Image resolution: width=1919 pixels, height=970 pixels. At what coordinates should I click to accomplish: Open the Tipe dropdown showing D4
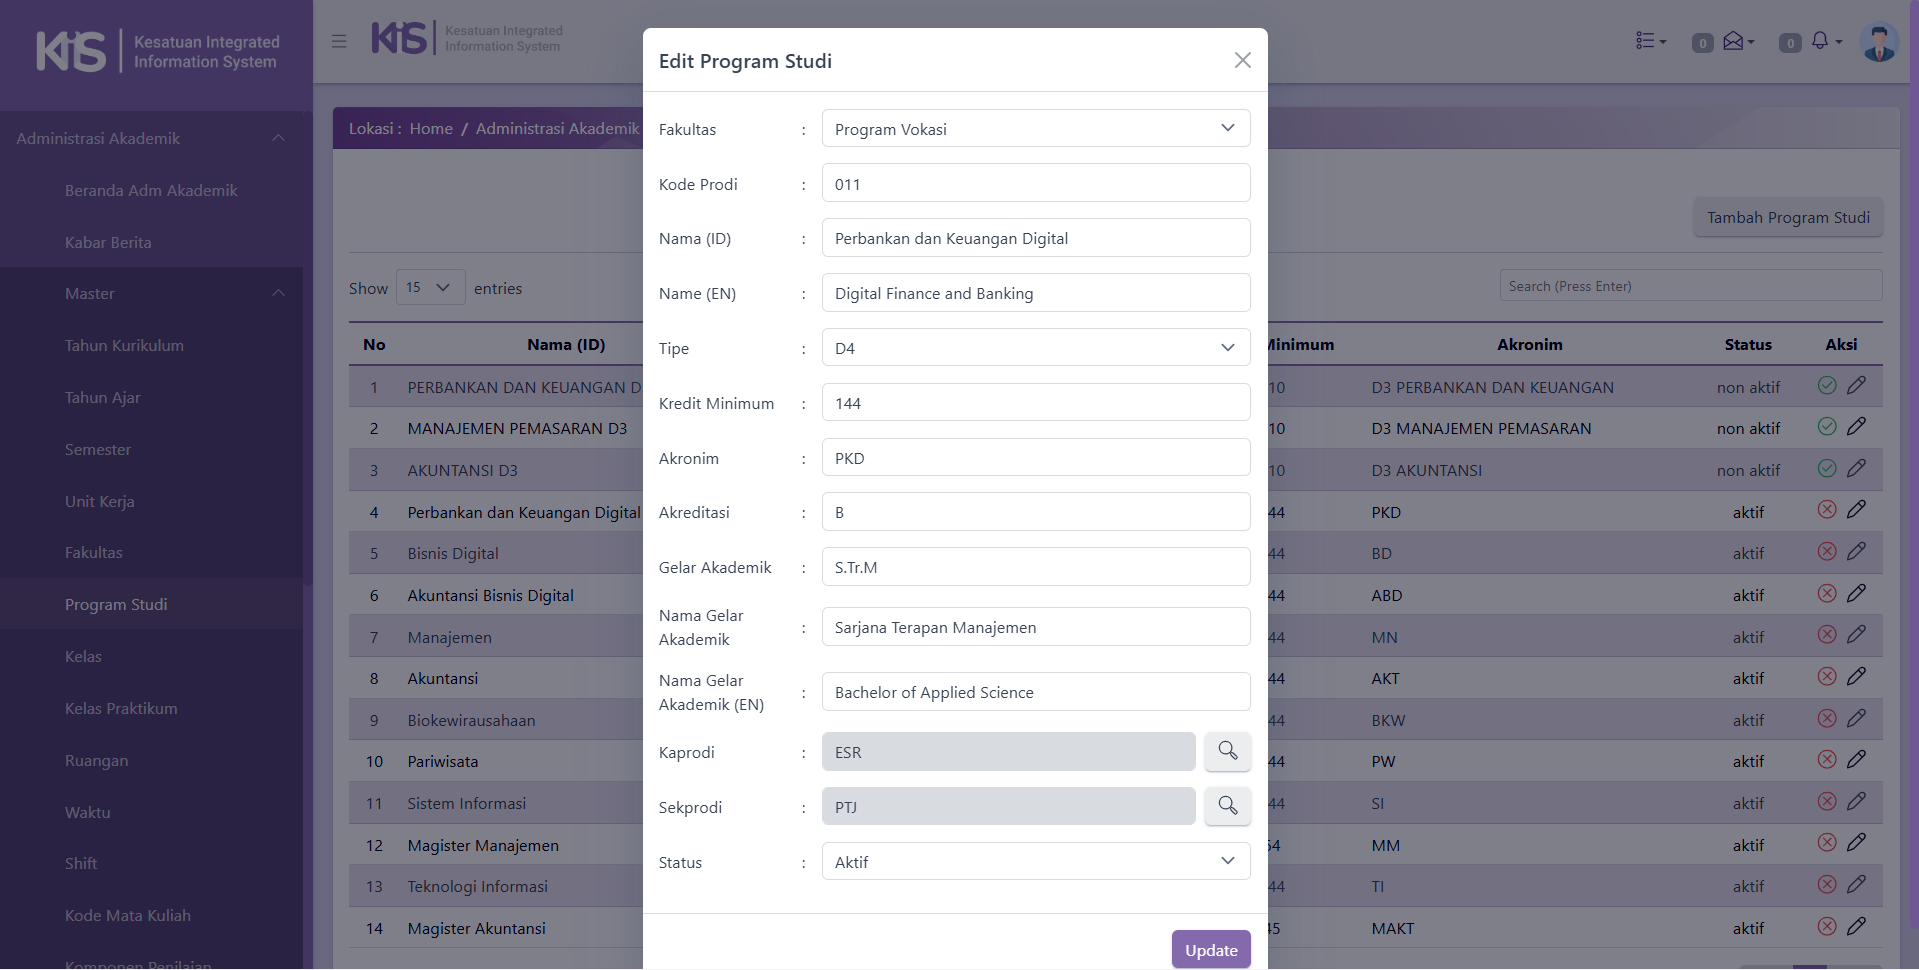tap(1035, 348)
